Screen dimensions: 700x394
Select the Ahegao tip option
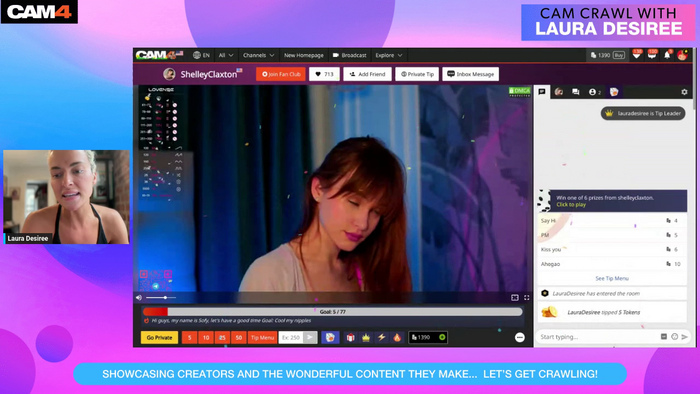pyautogui.click(x=612, y=264)
